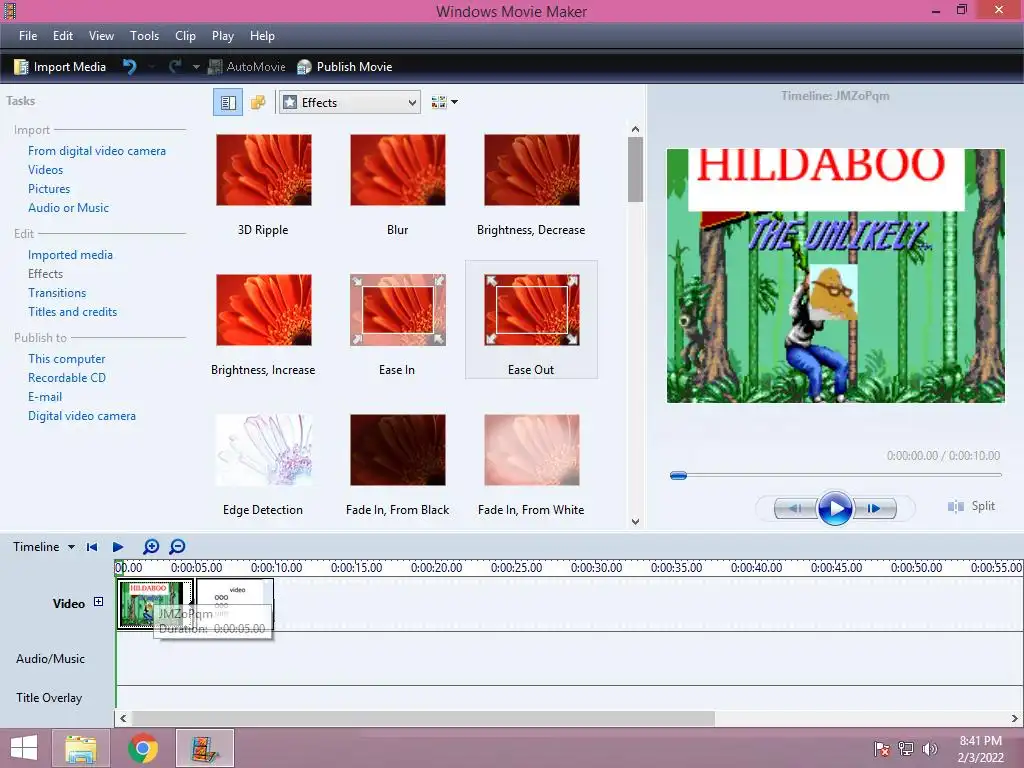Open the Play menu
1024x768 pixels.
tap(223, 36)
